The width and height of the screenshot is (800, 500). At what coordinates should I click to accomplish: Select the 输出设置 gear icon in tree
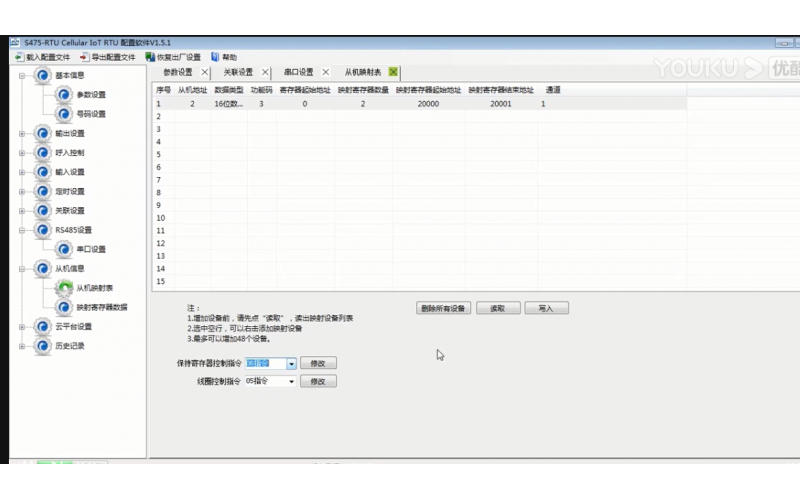43,134
